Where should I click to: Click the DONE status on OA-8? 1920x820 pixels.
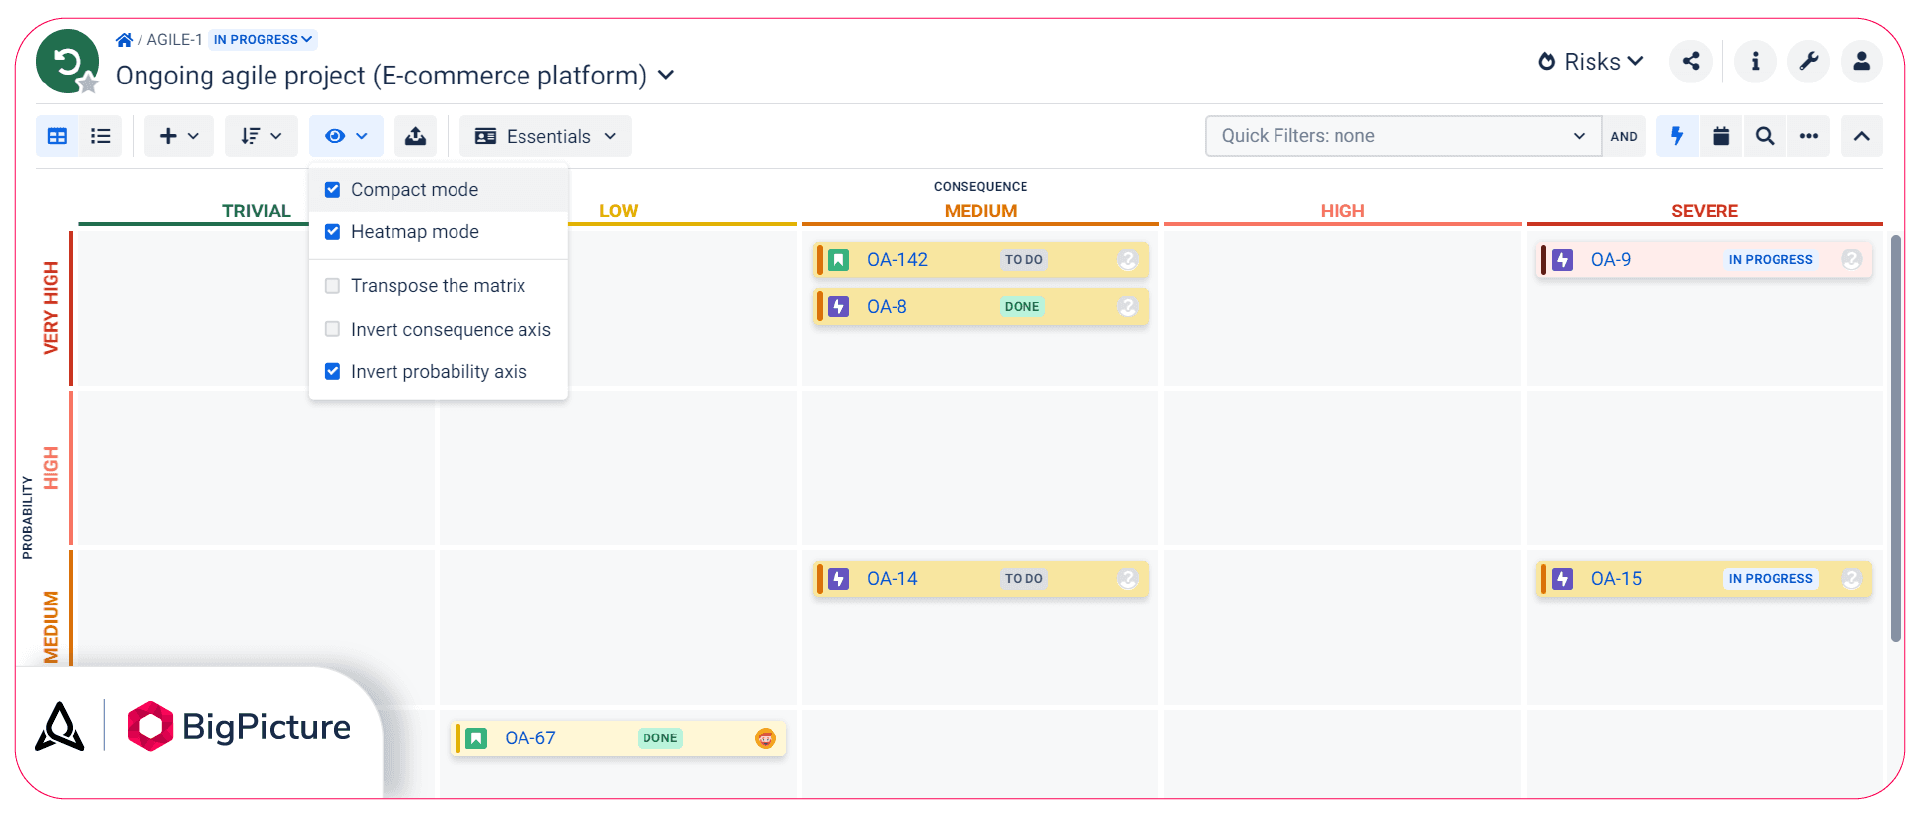pos(1022,307)
